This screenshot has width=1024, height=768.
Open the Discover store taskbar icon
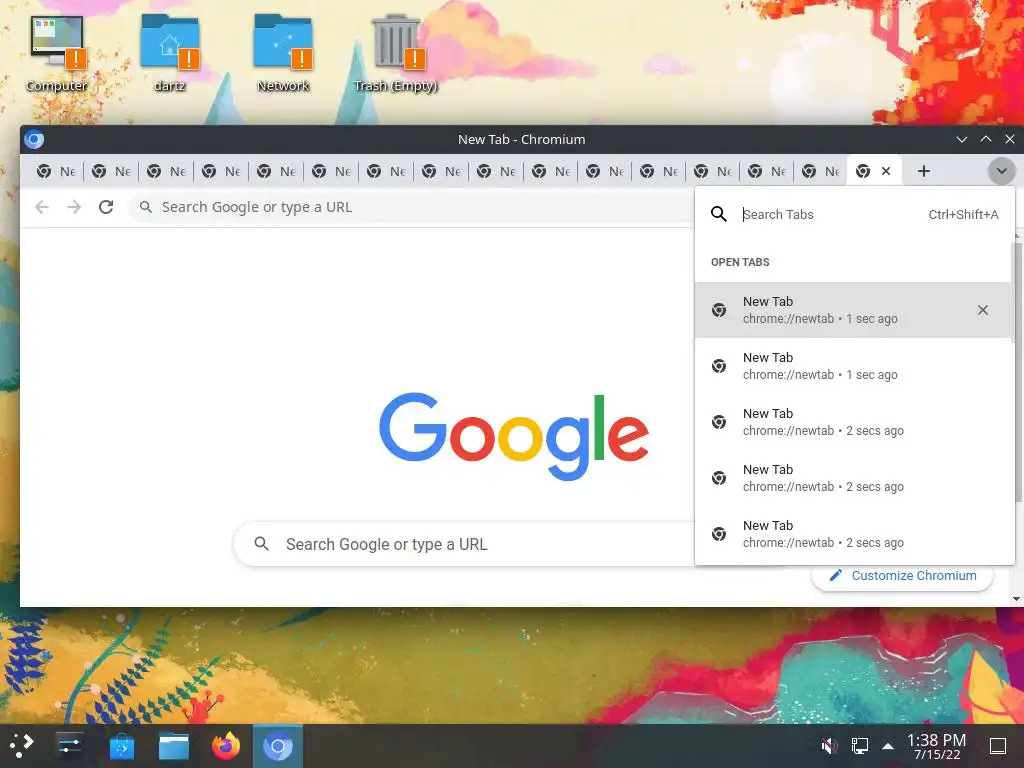pos(121,746)
